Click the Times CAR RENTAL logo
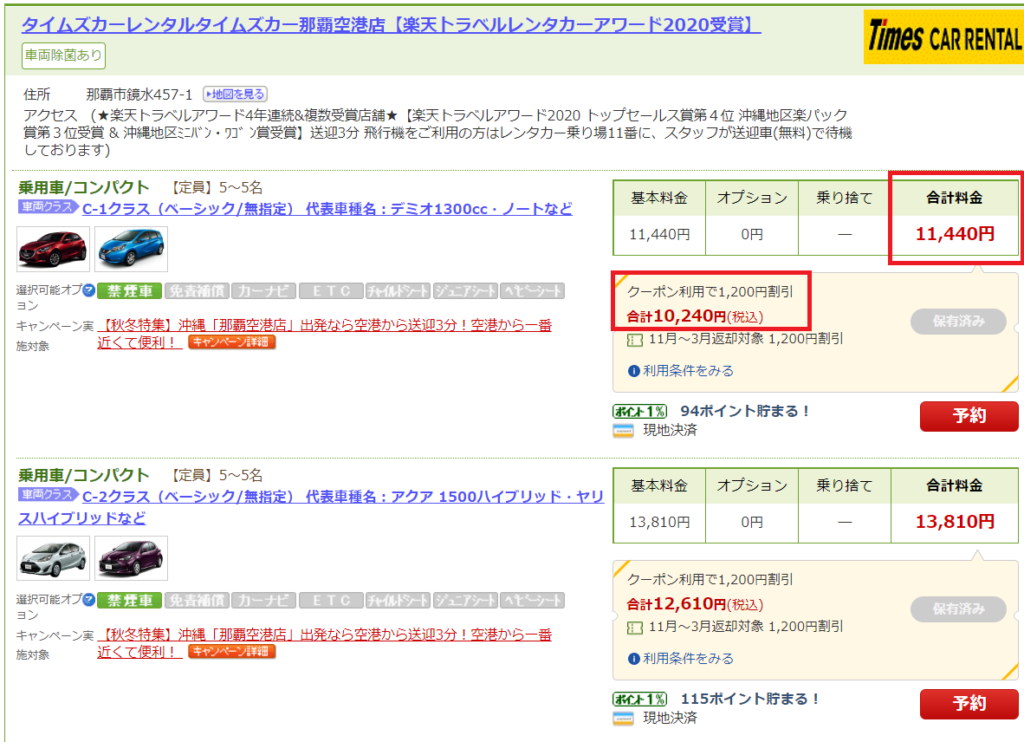Image resolution: width=1024 pixels, height=742 pixels. pos(944,37)
